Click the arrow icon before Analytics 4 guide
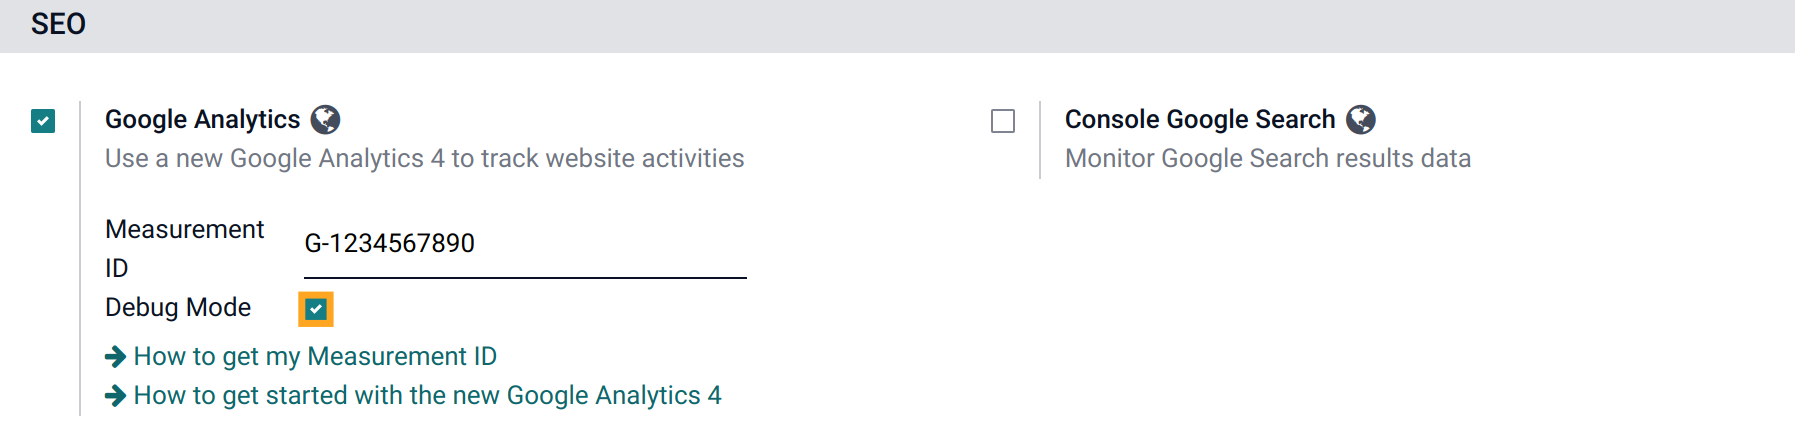1795x442 pixels. (116, 395)
